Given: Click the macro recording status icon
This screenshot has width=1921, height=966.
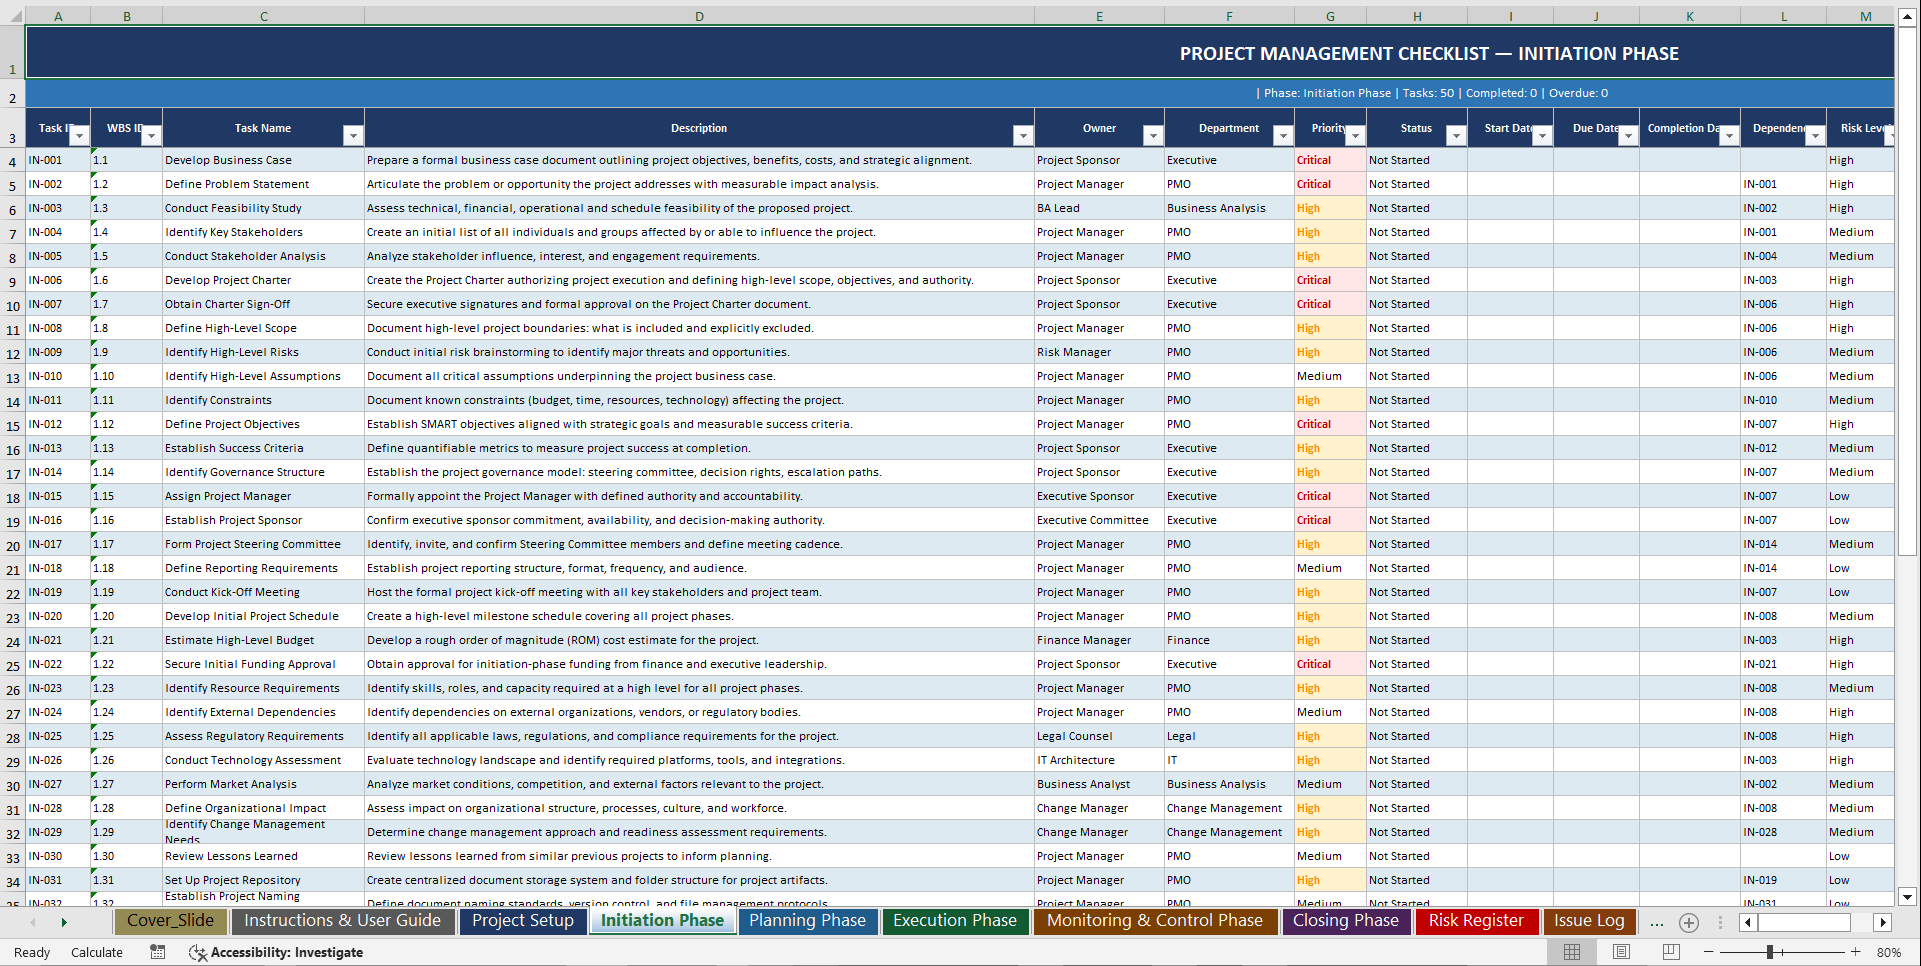Looking at the screenshot, I should [158, 952].
